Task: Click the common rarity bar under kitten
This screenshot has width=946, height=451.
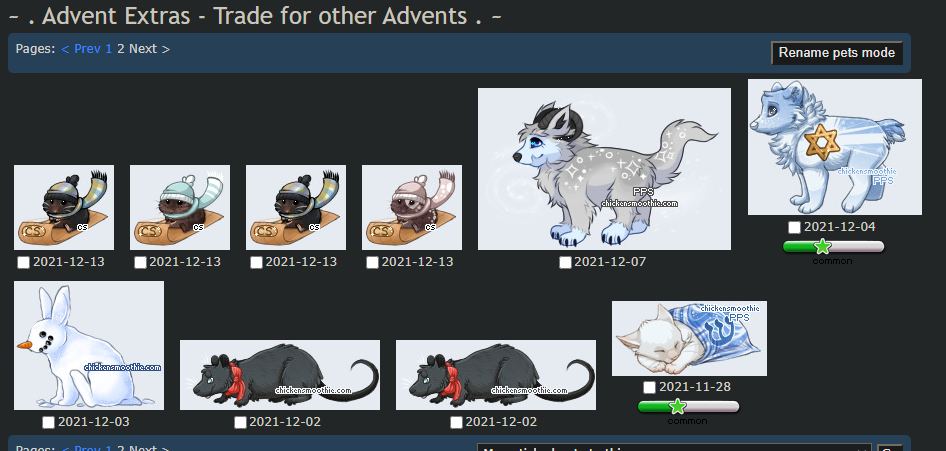Action: 688,406
